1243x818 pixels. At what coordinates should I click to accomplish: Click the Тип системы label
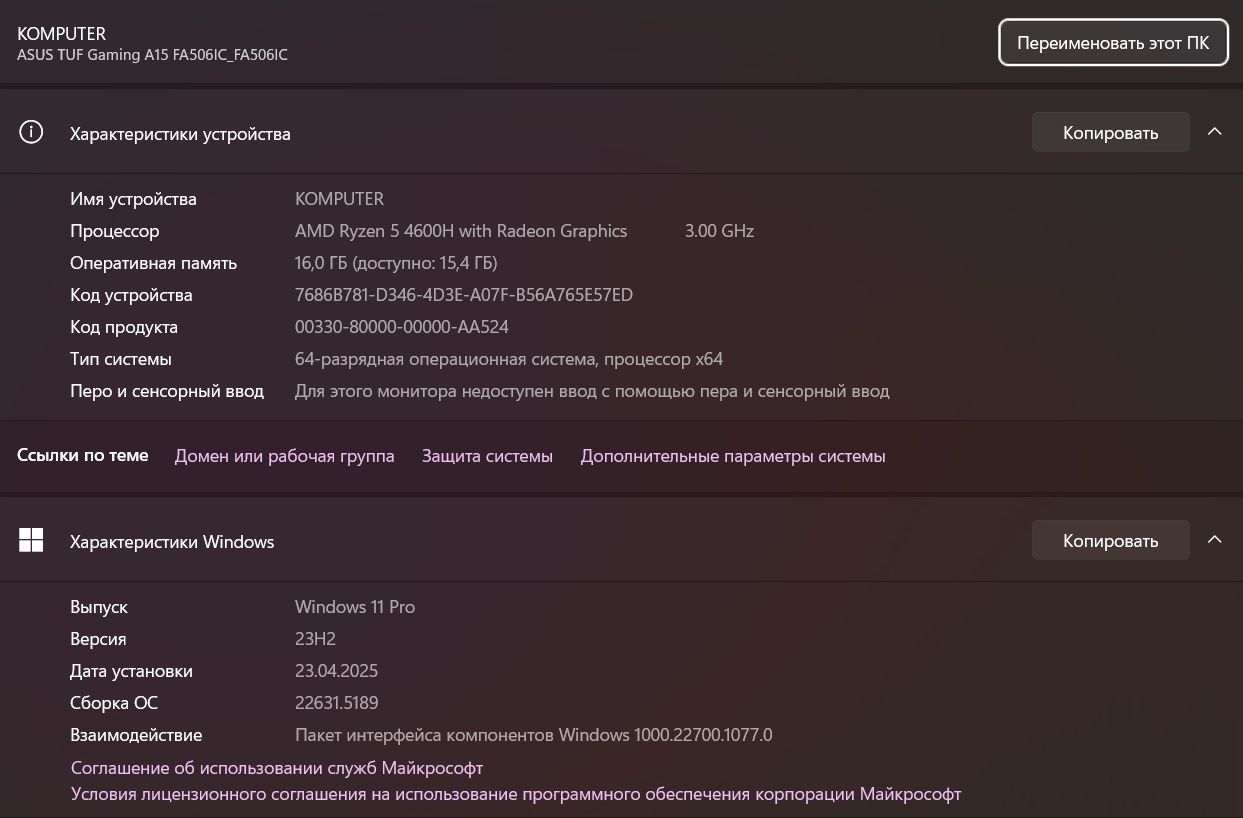point(121,359)
